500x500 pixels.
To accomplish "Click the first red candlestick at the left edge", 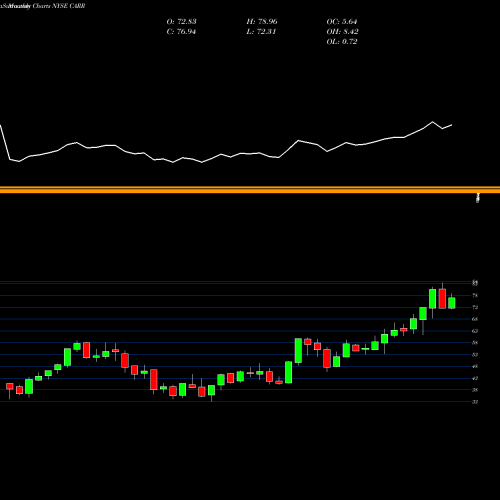I will coord(10,386).
